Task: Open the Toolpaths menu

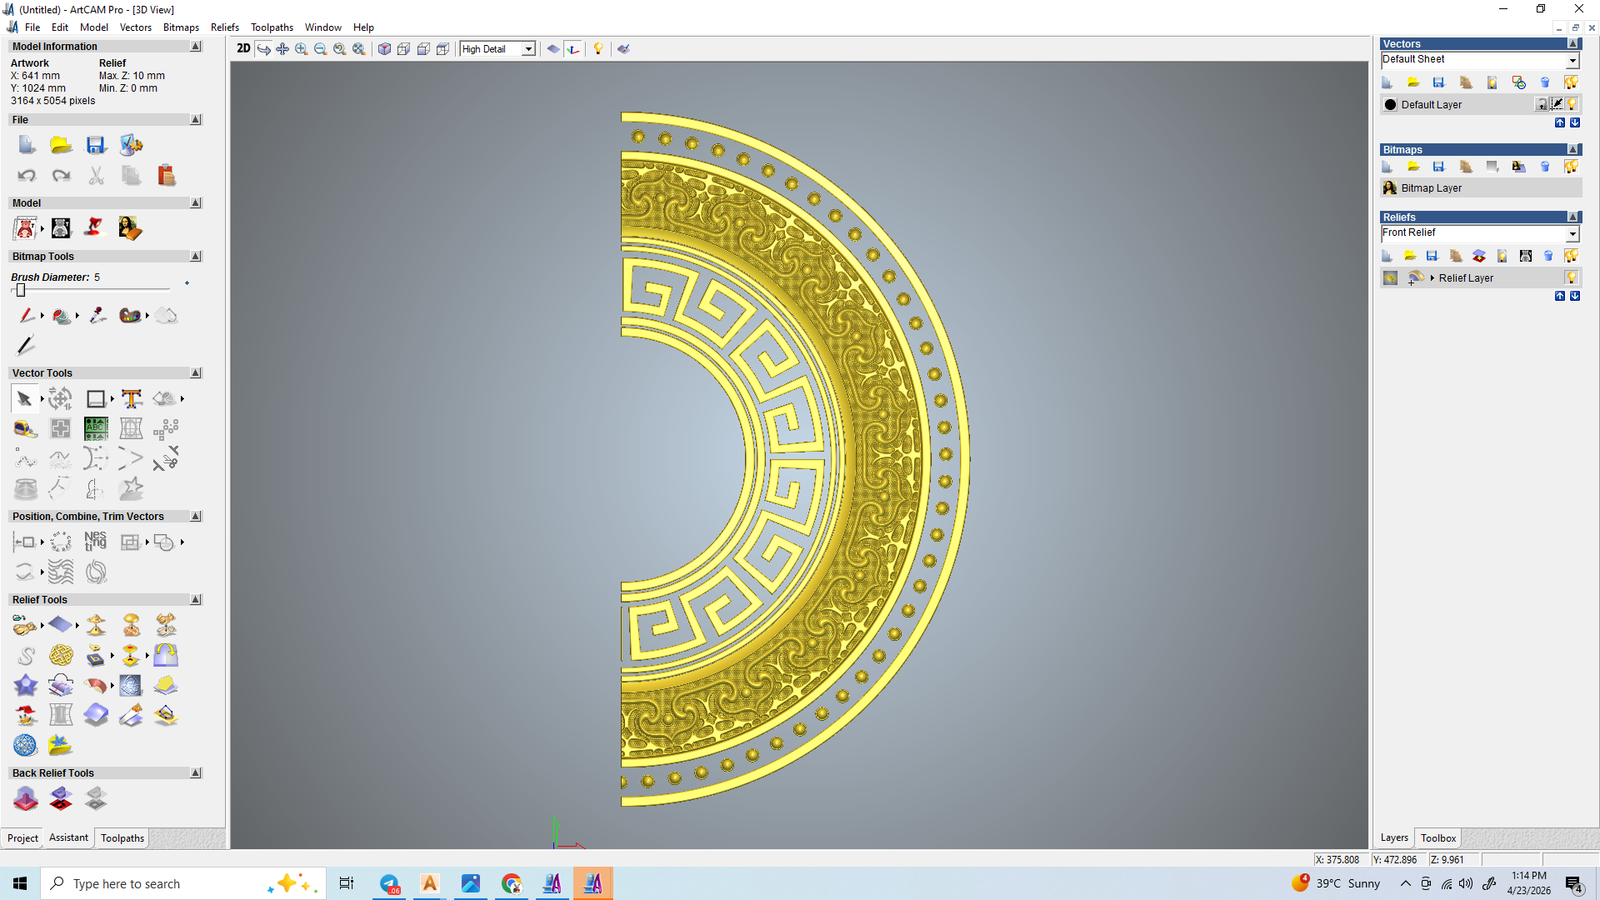Action: (x=271, y=27)
